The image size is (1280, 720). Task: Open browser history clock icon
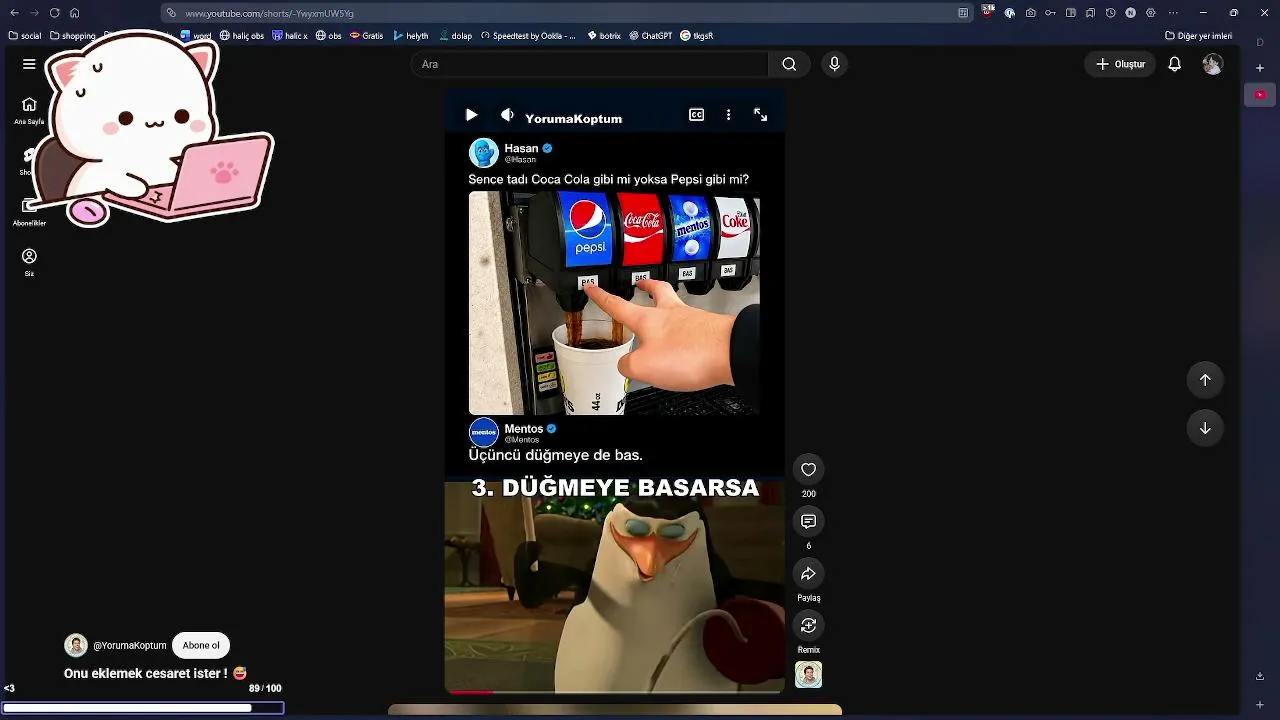pyautogui.click(x=1110, y=13)
